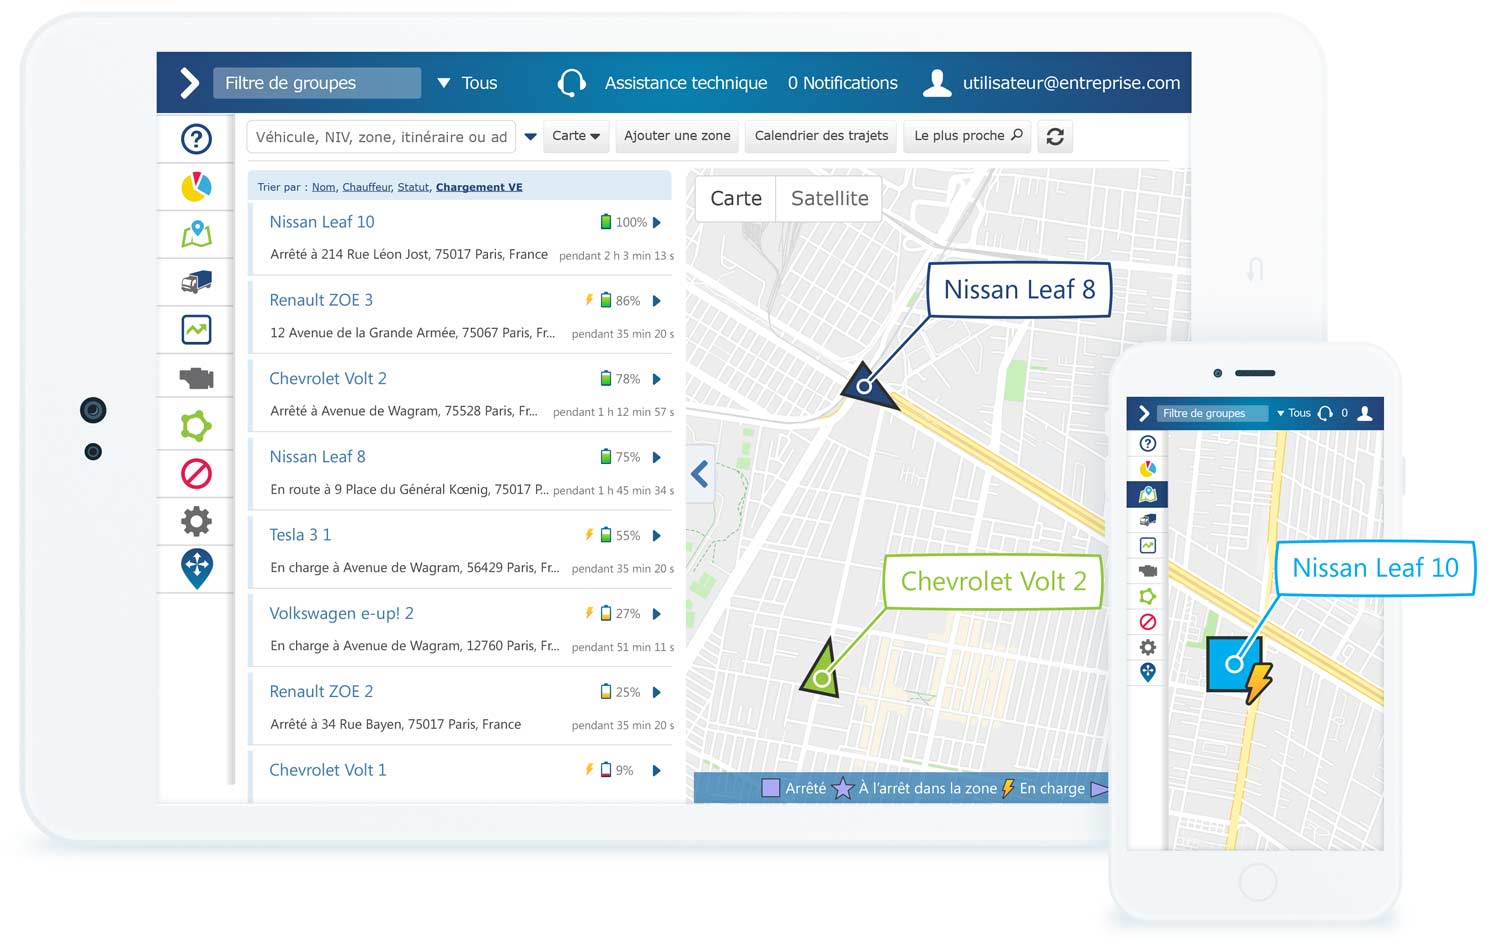1496x950 pixels.
Task: Open the highlighted map icon in phone sidebar
Action: coord(1148,494)
